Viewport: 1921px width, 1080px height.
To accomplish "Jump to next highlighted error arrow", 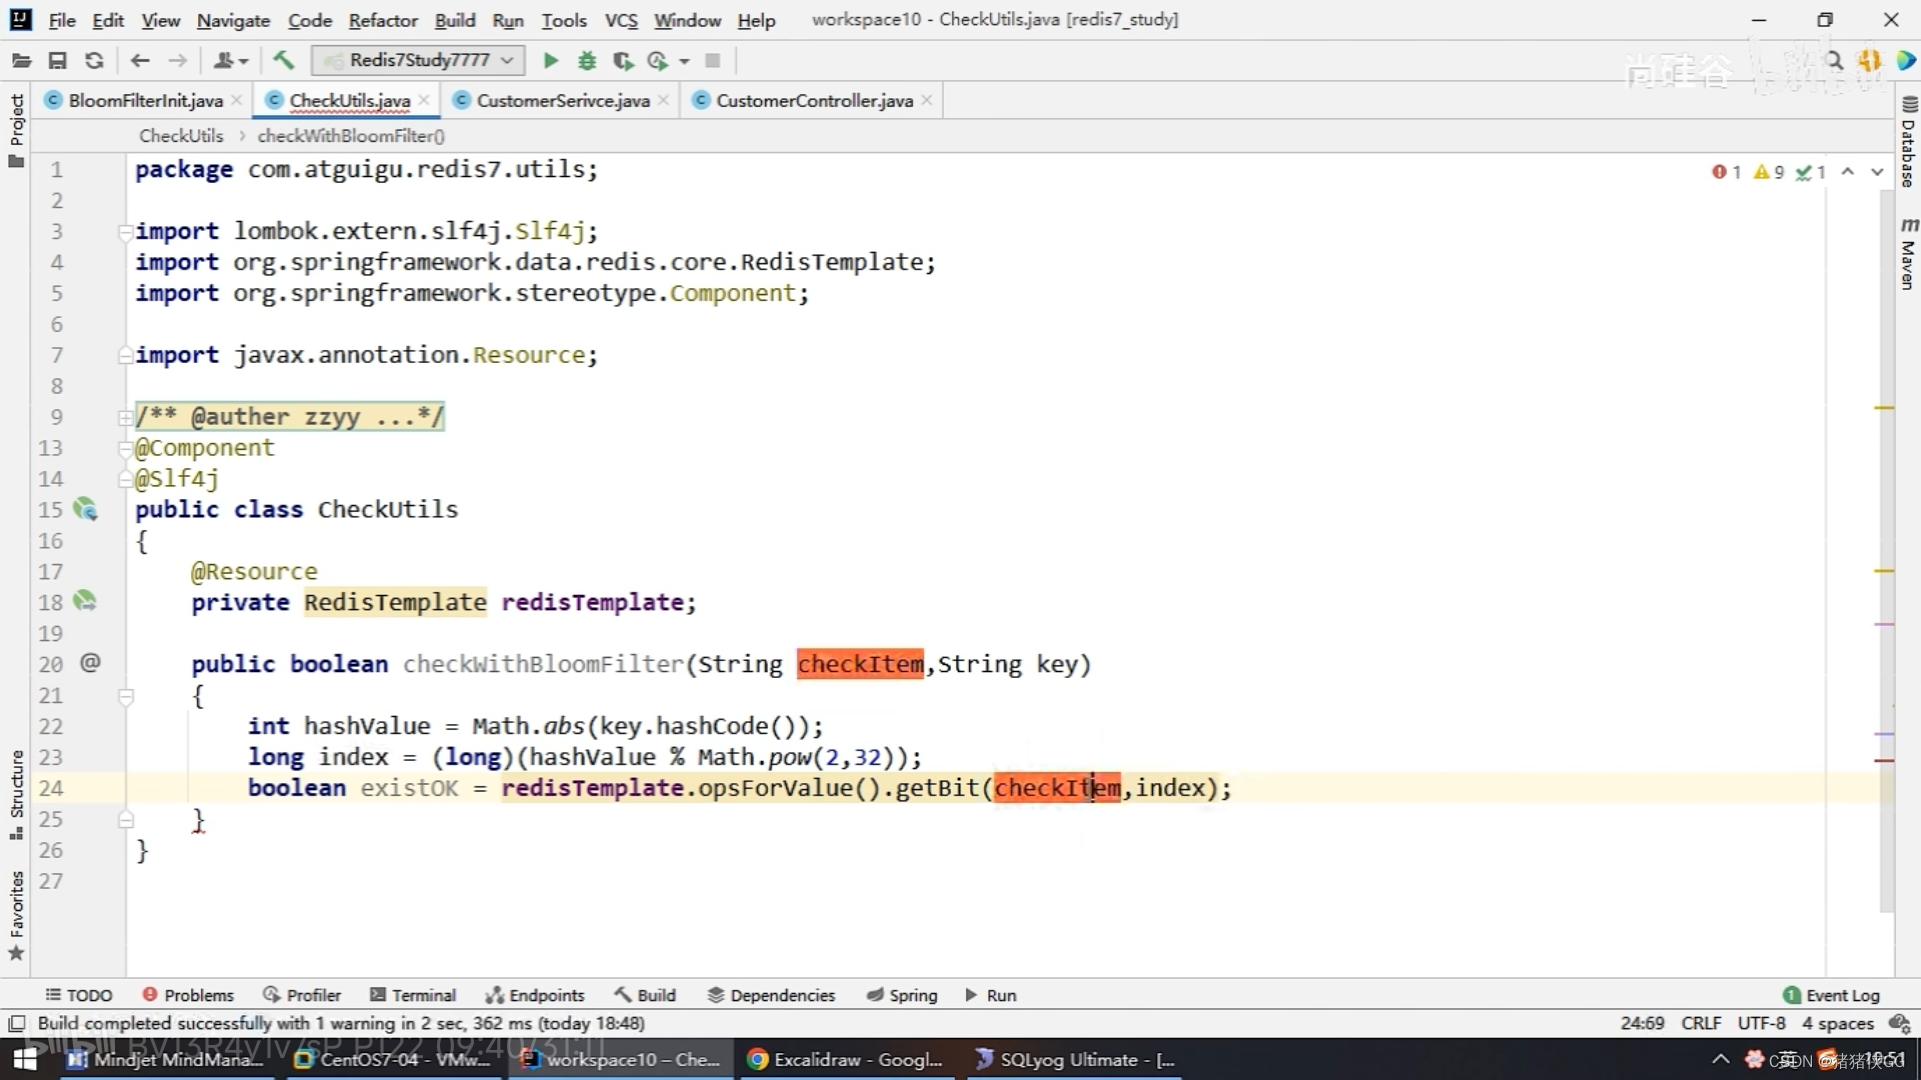I will coord(1877,172).
